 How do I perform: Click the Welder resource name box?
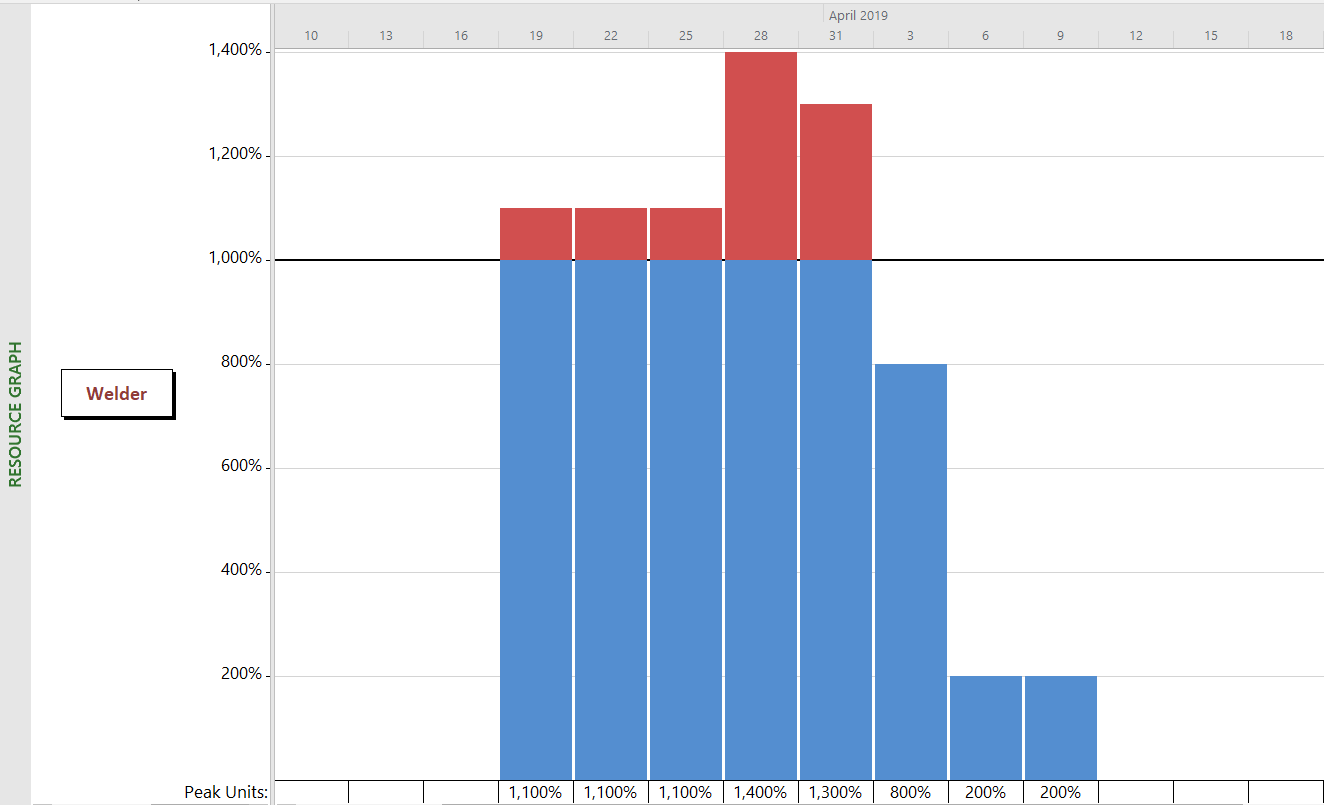(116, 393)
